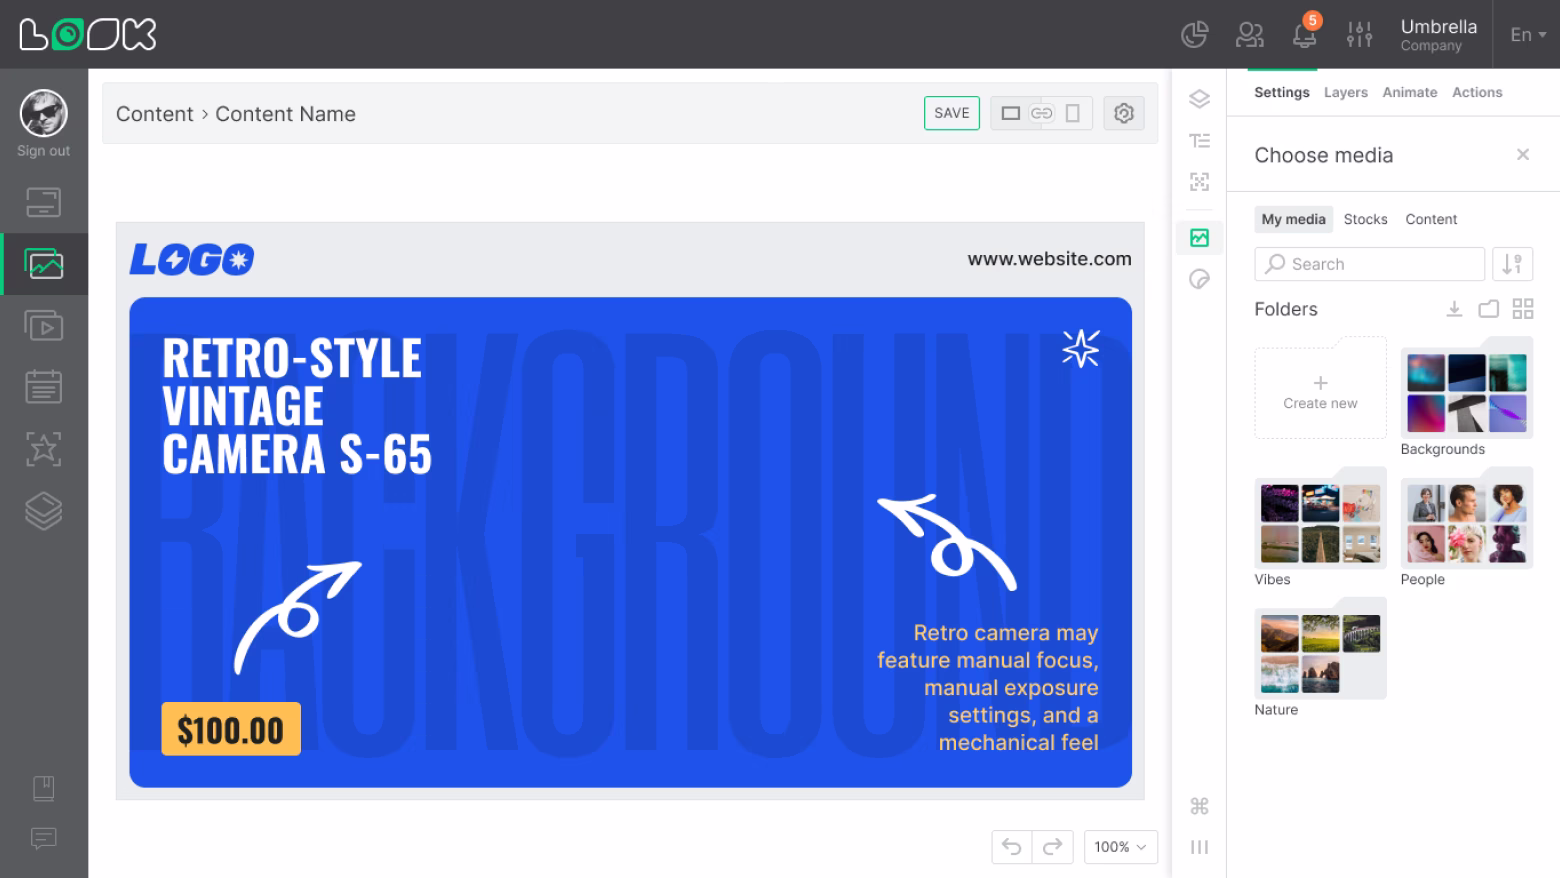Select the scan frame tool in editor toolbar
Image resolution: width=1560 pixels, height=878 pixels.
(1199, 181)
